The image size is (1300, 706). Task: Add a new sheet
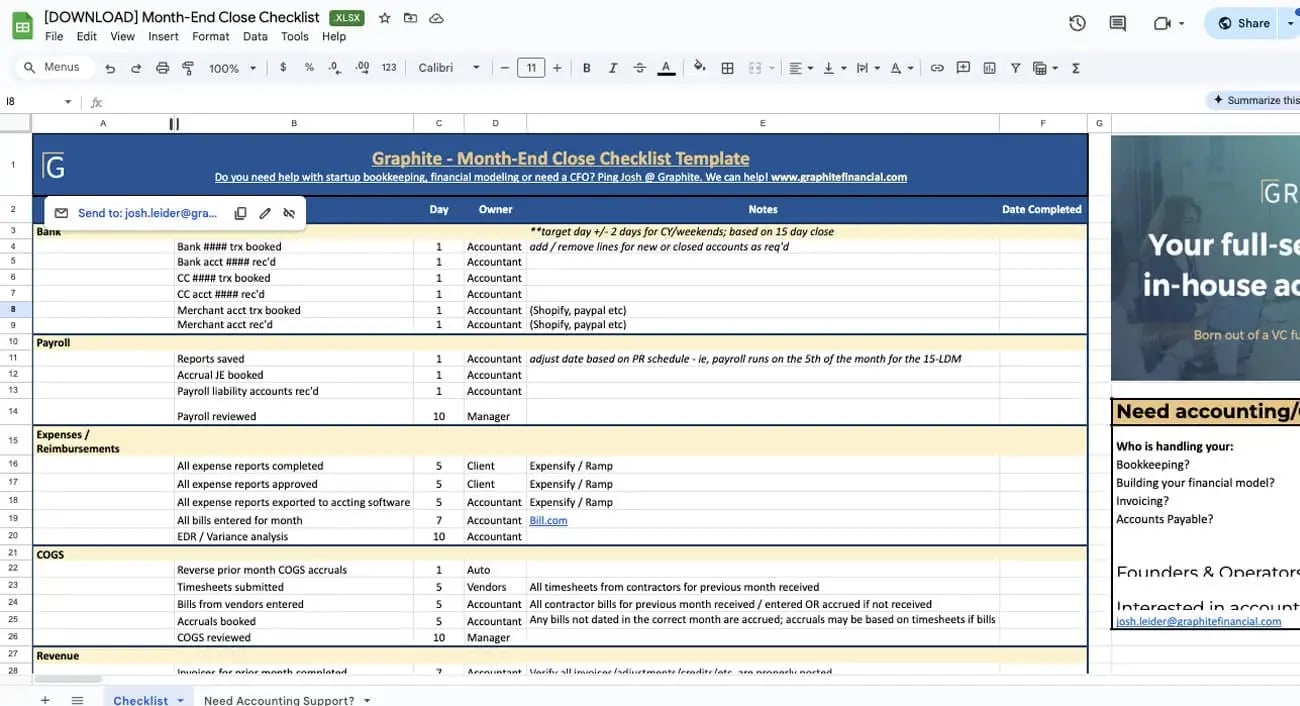pos(45,700)
